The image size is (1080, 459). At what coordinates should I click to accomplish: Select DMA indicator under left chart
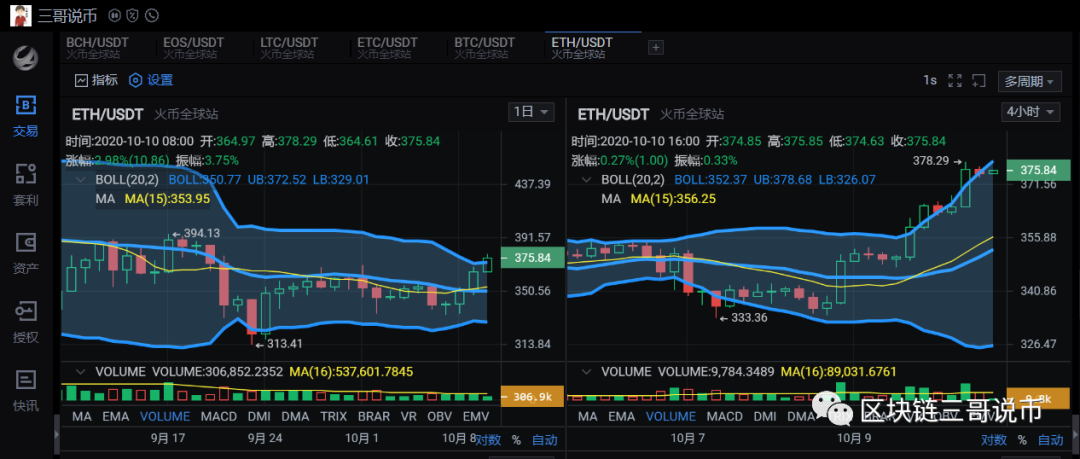point(295,416)
